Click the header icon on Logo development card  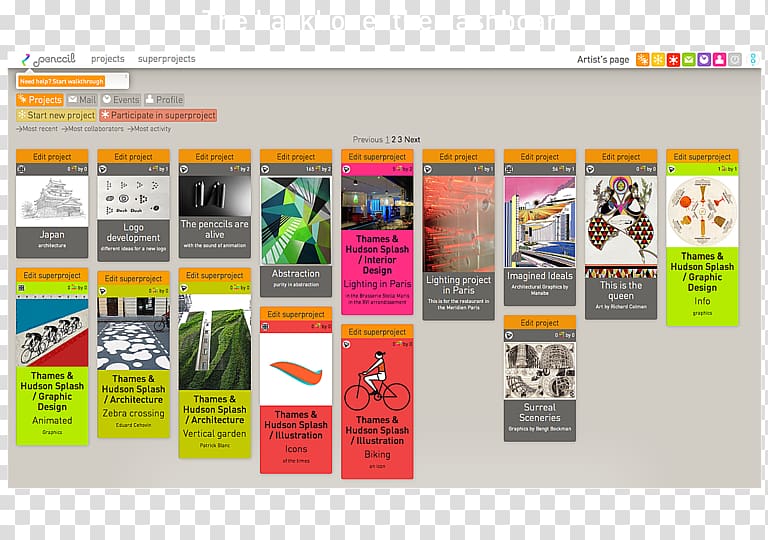(x=102, y=169)
